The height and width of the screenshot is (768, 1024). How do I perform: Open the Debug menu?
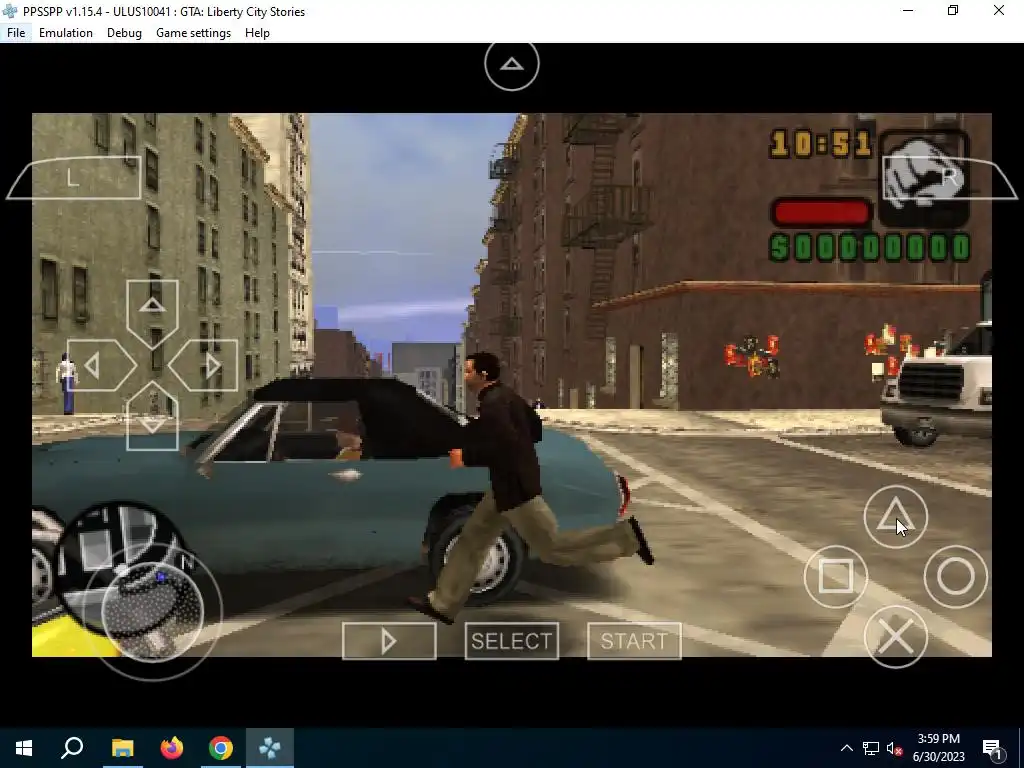coord(124,33)
